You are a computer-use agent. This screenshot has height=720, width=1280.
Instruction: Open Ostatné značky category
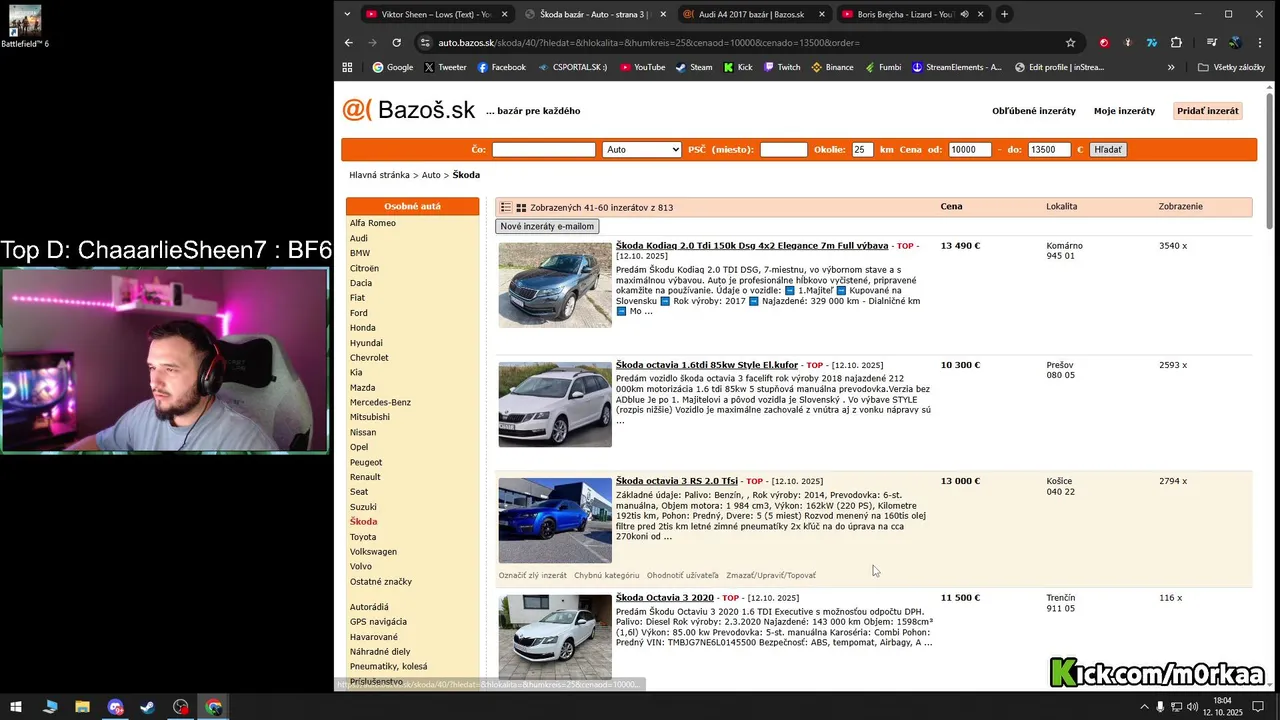[381, 581]
